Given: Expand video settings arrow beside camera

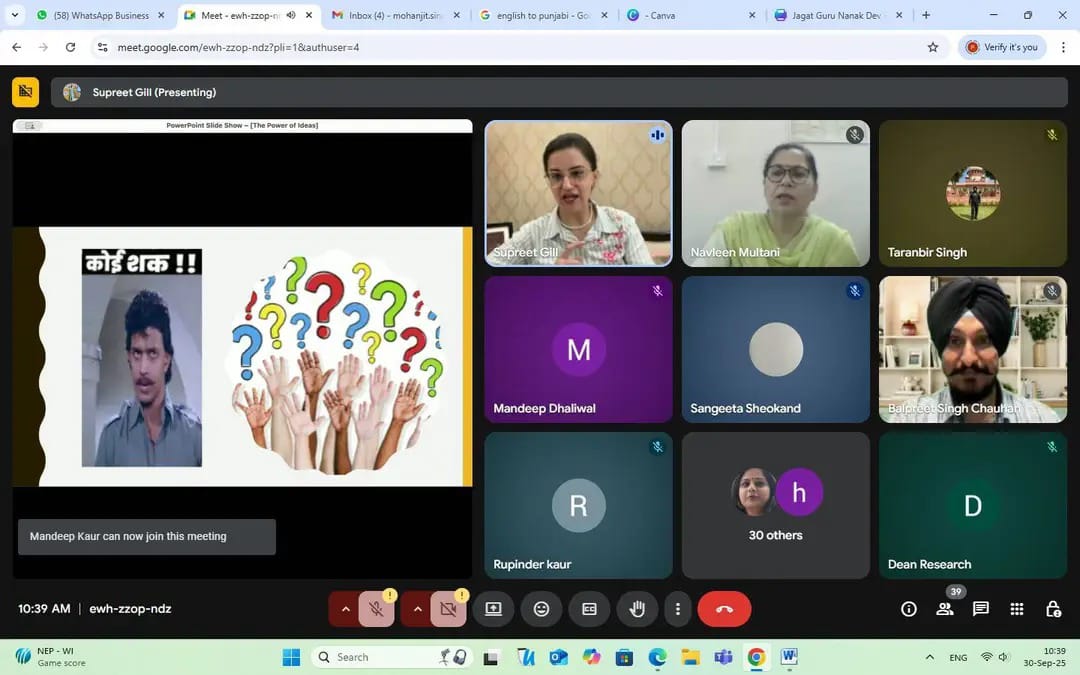Looking at the screenshot, I should pos(418,609).
